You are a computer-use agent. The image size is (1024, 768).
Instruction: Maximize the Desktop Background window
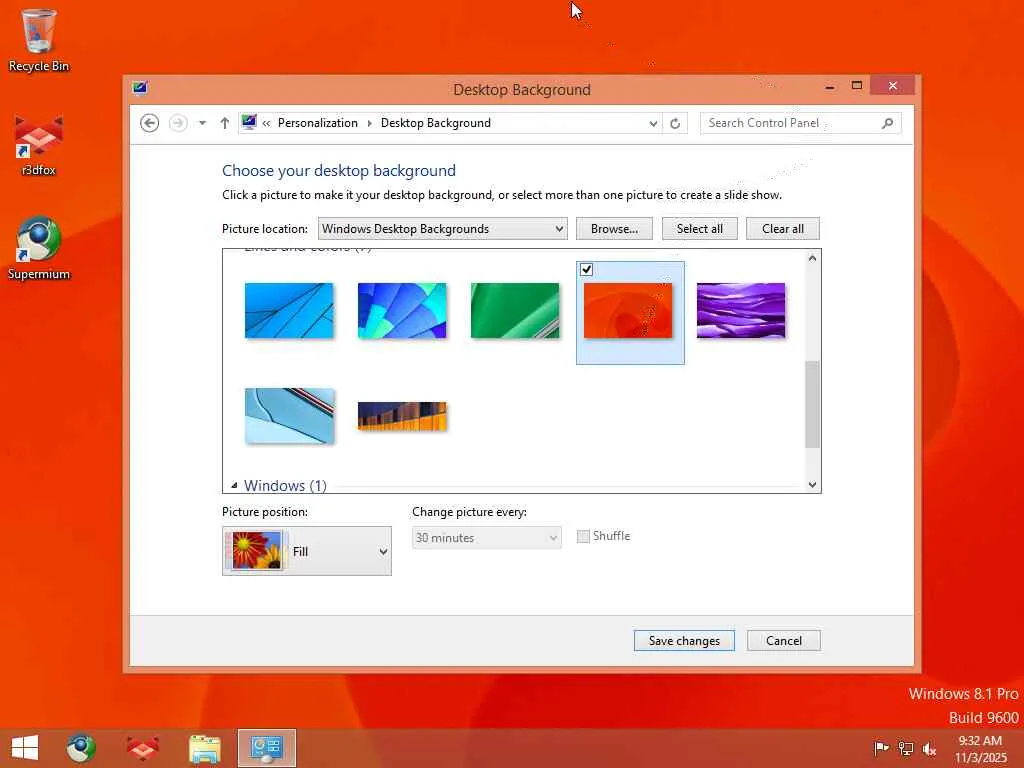(857, 86)
